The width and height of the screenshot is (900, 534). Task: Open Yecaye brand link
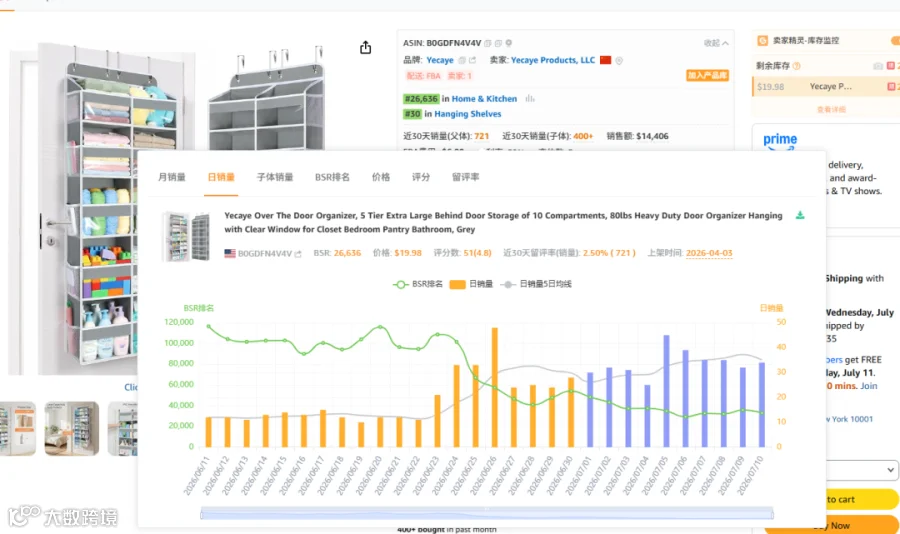(440, 60)
